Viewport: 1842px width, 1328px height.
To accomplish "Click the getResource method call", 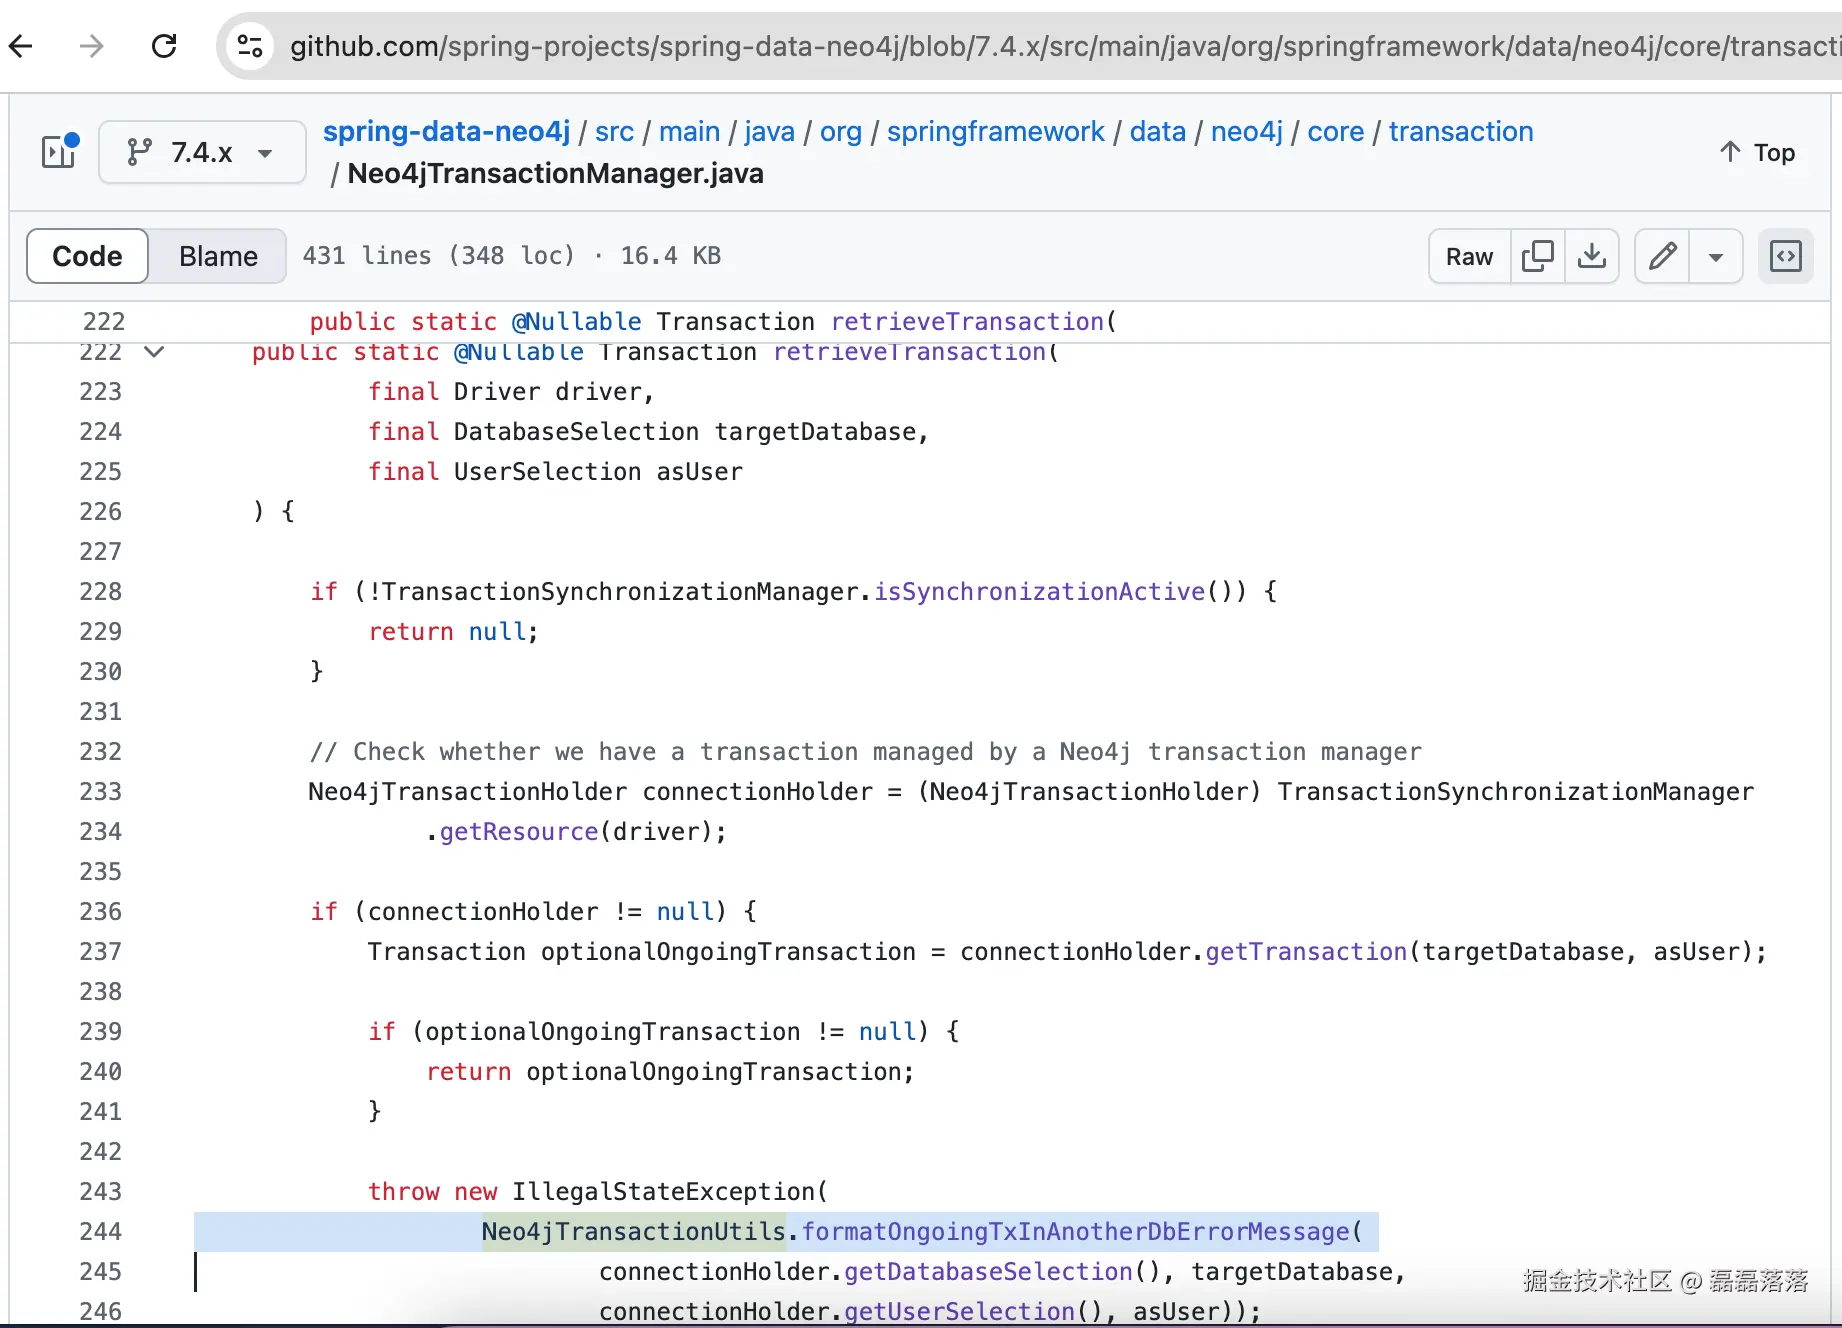I will point(519,831).
